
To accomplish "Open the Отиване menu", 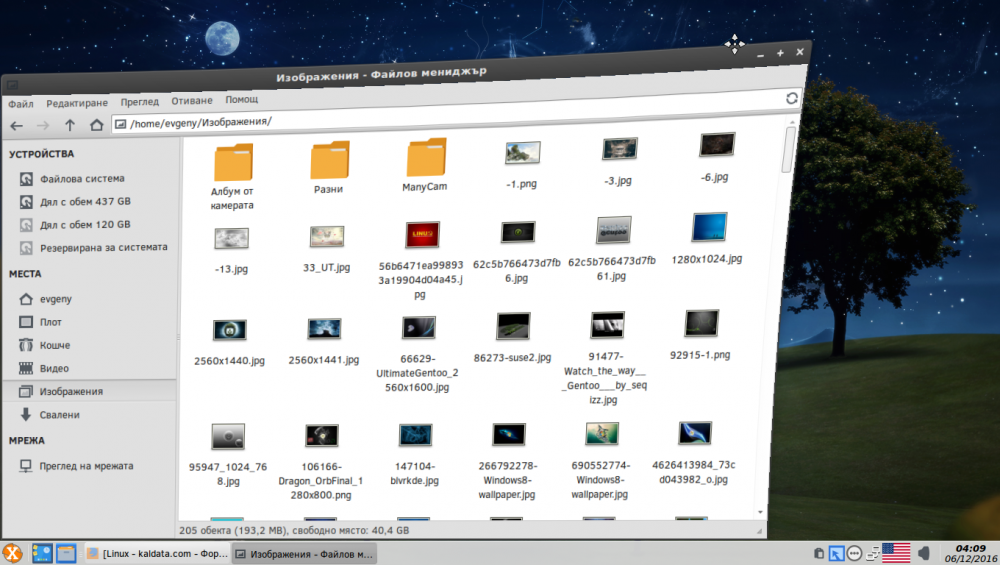I will pos(191,101).
